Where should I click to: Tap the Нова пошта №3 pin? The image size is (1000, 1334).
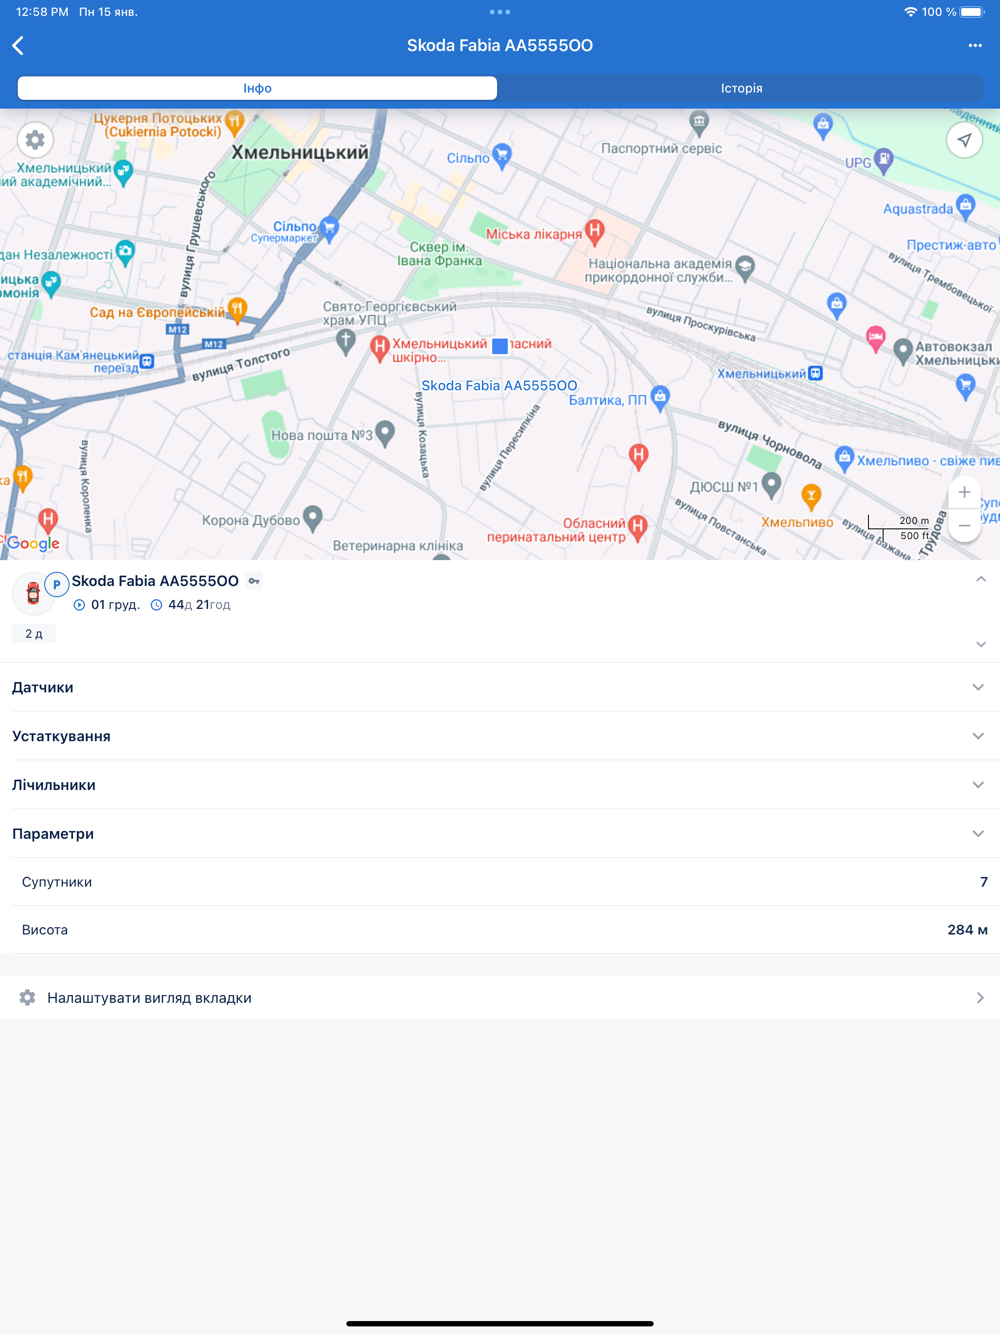click(x=385, y=433)
